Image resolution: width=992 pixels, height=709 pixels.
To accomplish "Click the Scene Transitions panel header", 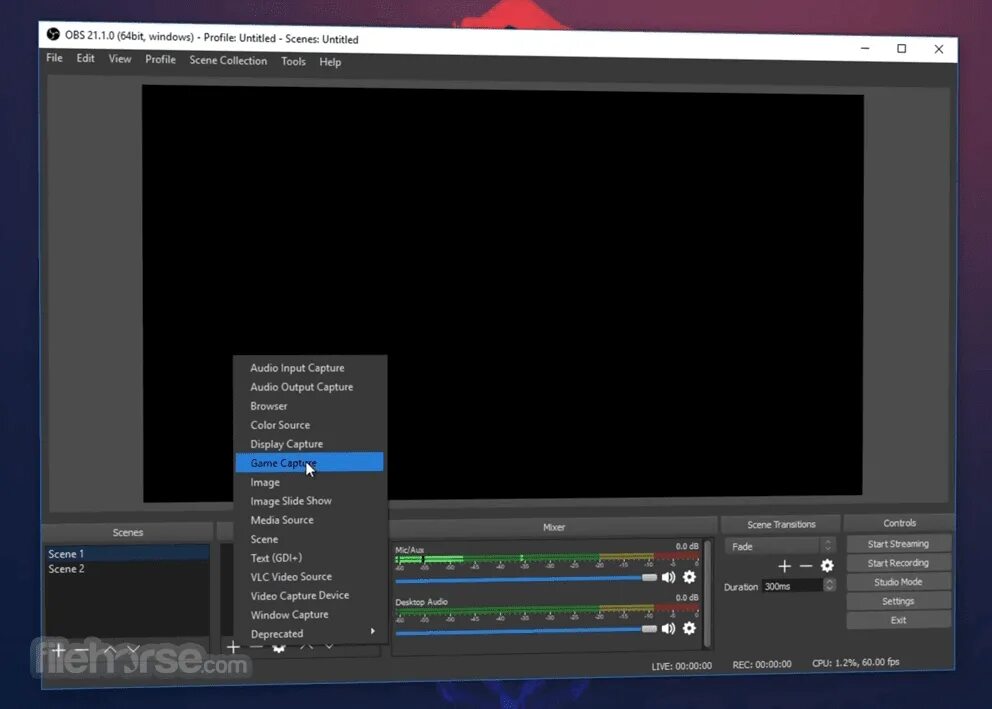I will (781, 524).
